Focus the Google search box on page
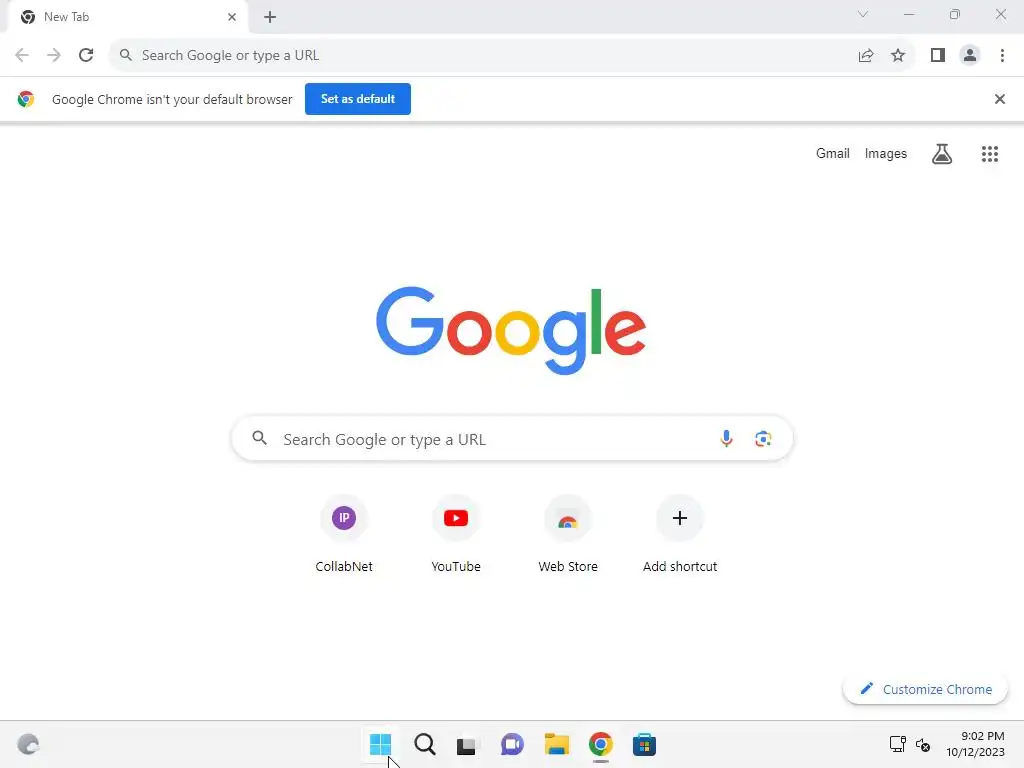The width and height of the screenshot is (1024, 768). (x=512, y=439)
